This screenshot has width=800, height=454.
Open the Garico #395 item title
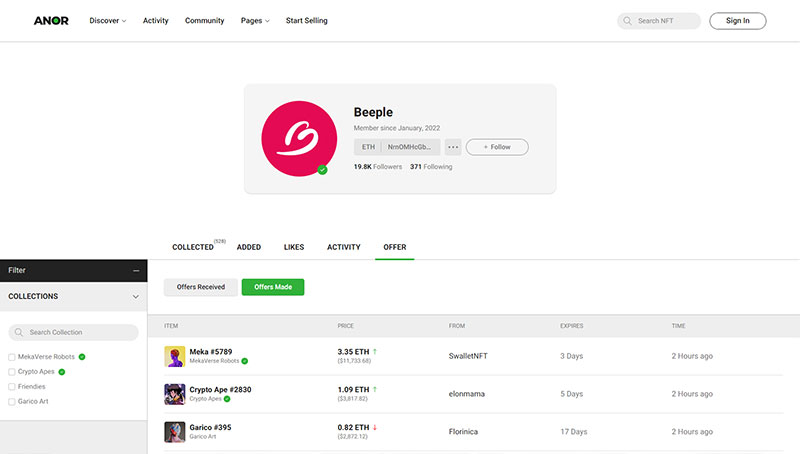pyautogui.click(x=210, y=427)
